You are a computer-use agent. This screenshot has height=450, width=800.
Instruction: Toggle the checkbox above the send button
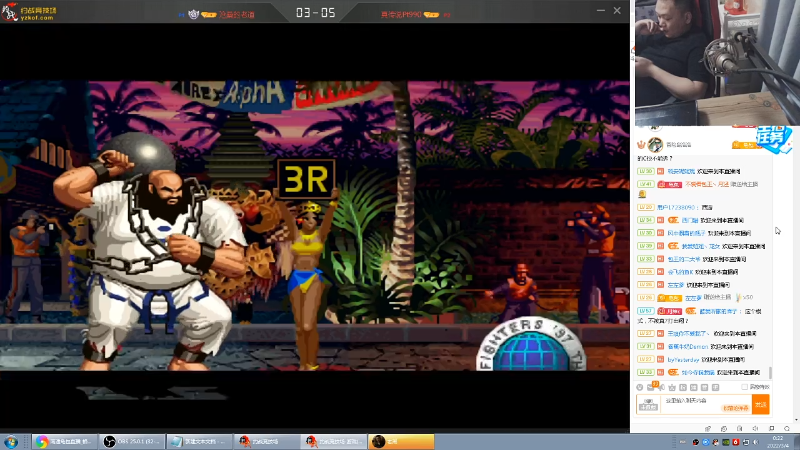[744, 387]
